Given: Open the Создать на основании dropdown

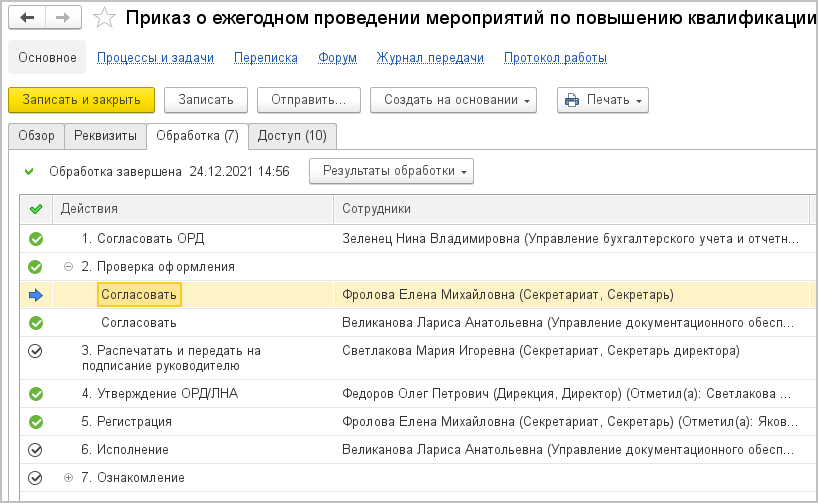Looking at the screenshot, I should tap(453, 100).
